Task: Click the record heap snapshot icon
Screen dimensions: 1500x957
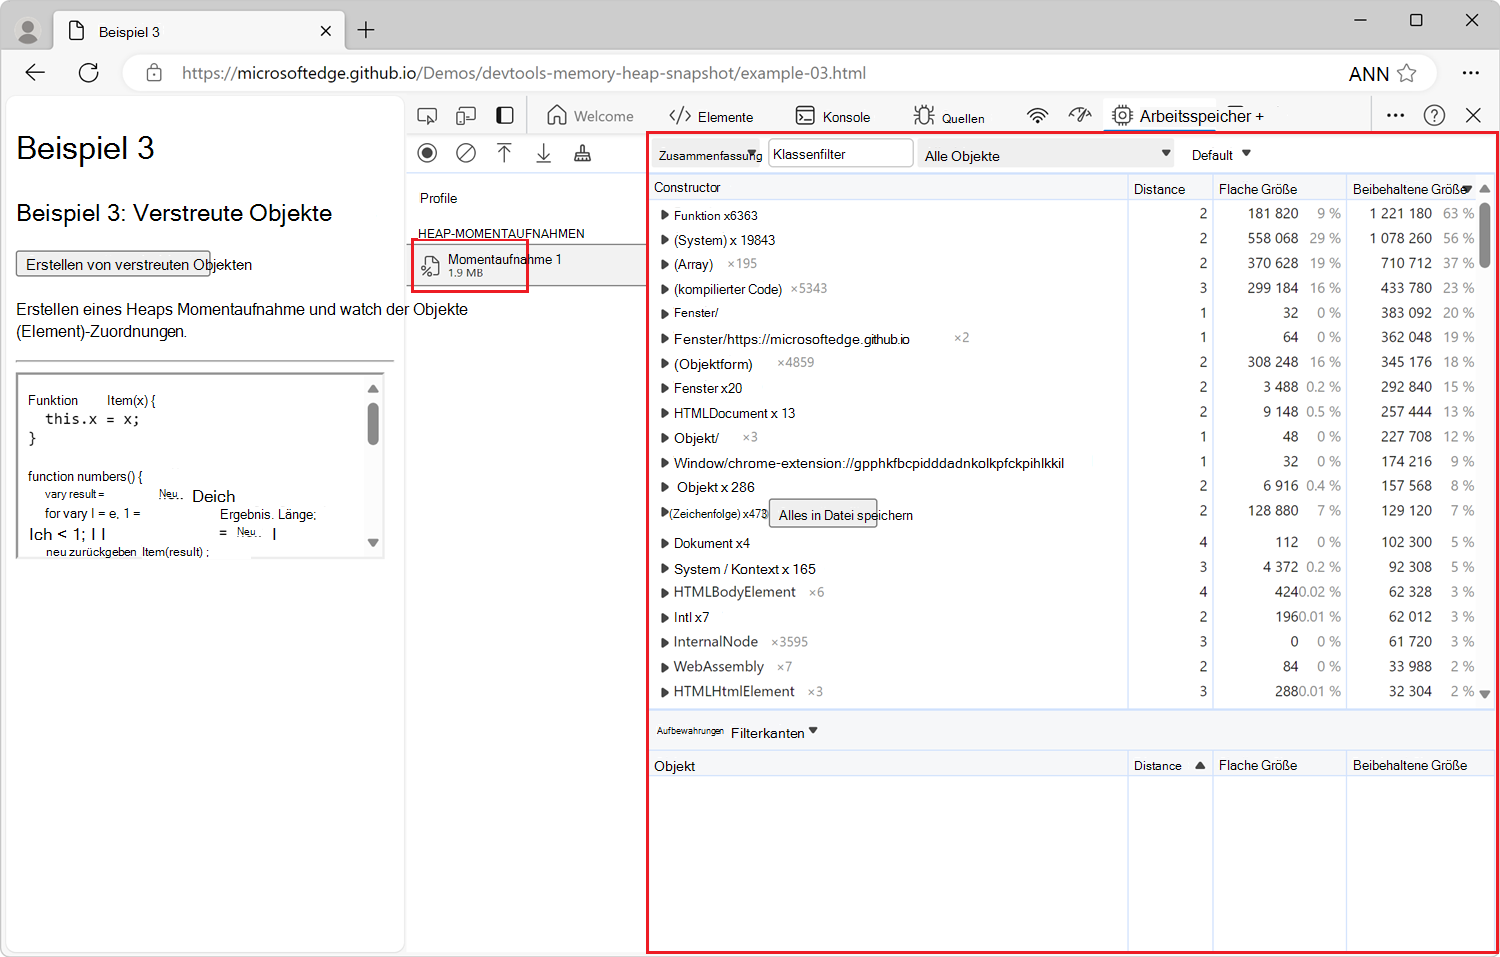Action: click(x=427, y=153)
